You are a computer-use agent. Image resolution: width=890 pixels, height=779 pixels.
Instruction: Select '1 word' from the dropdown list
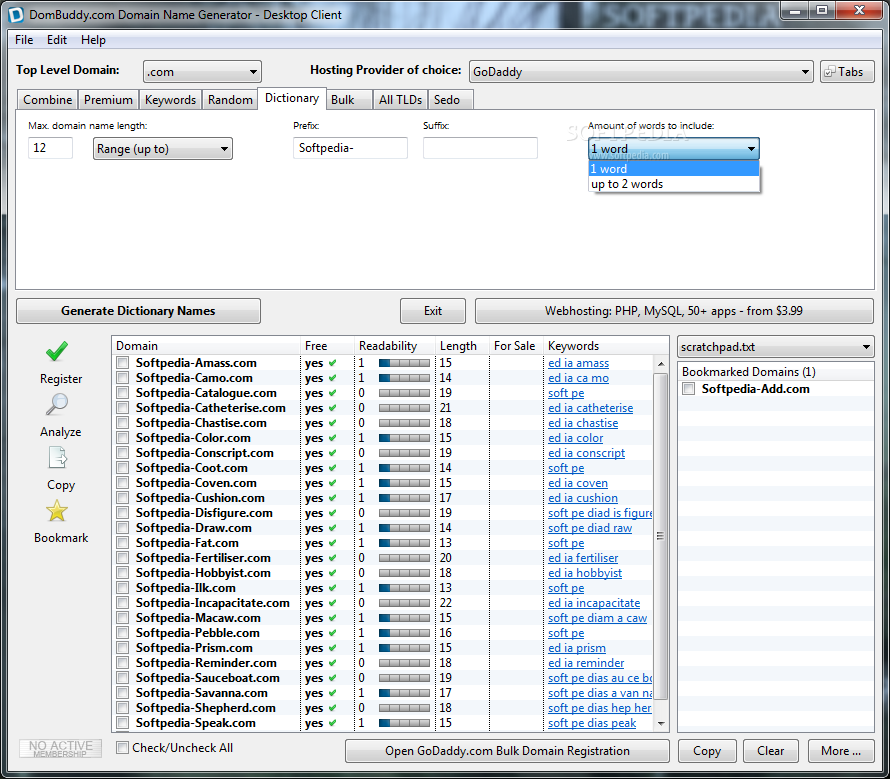click(x=673, y=169)
